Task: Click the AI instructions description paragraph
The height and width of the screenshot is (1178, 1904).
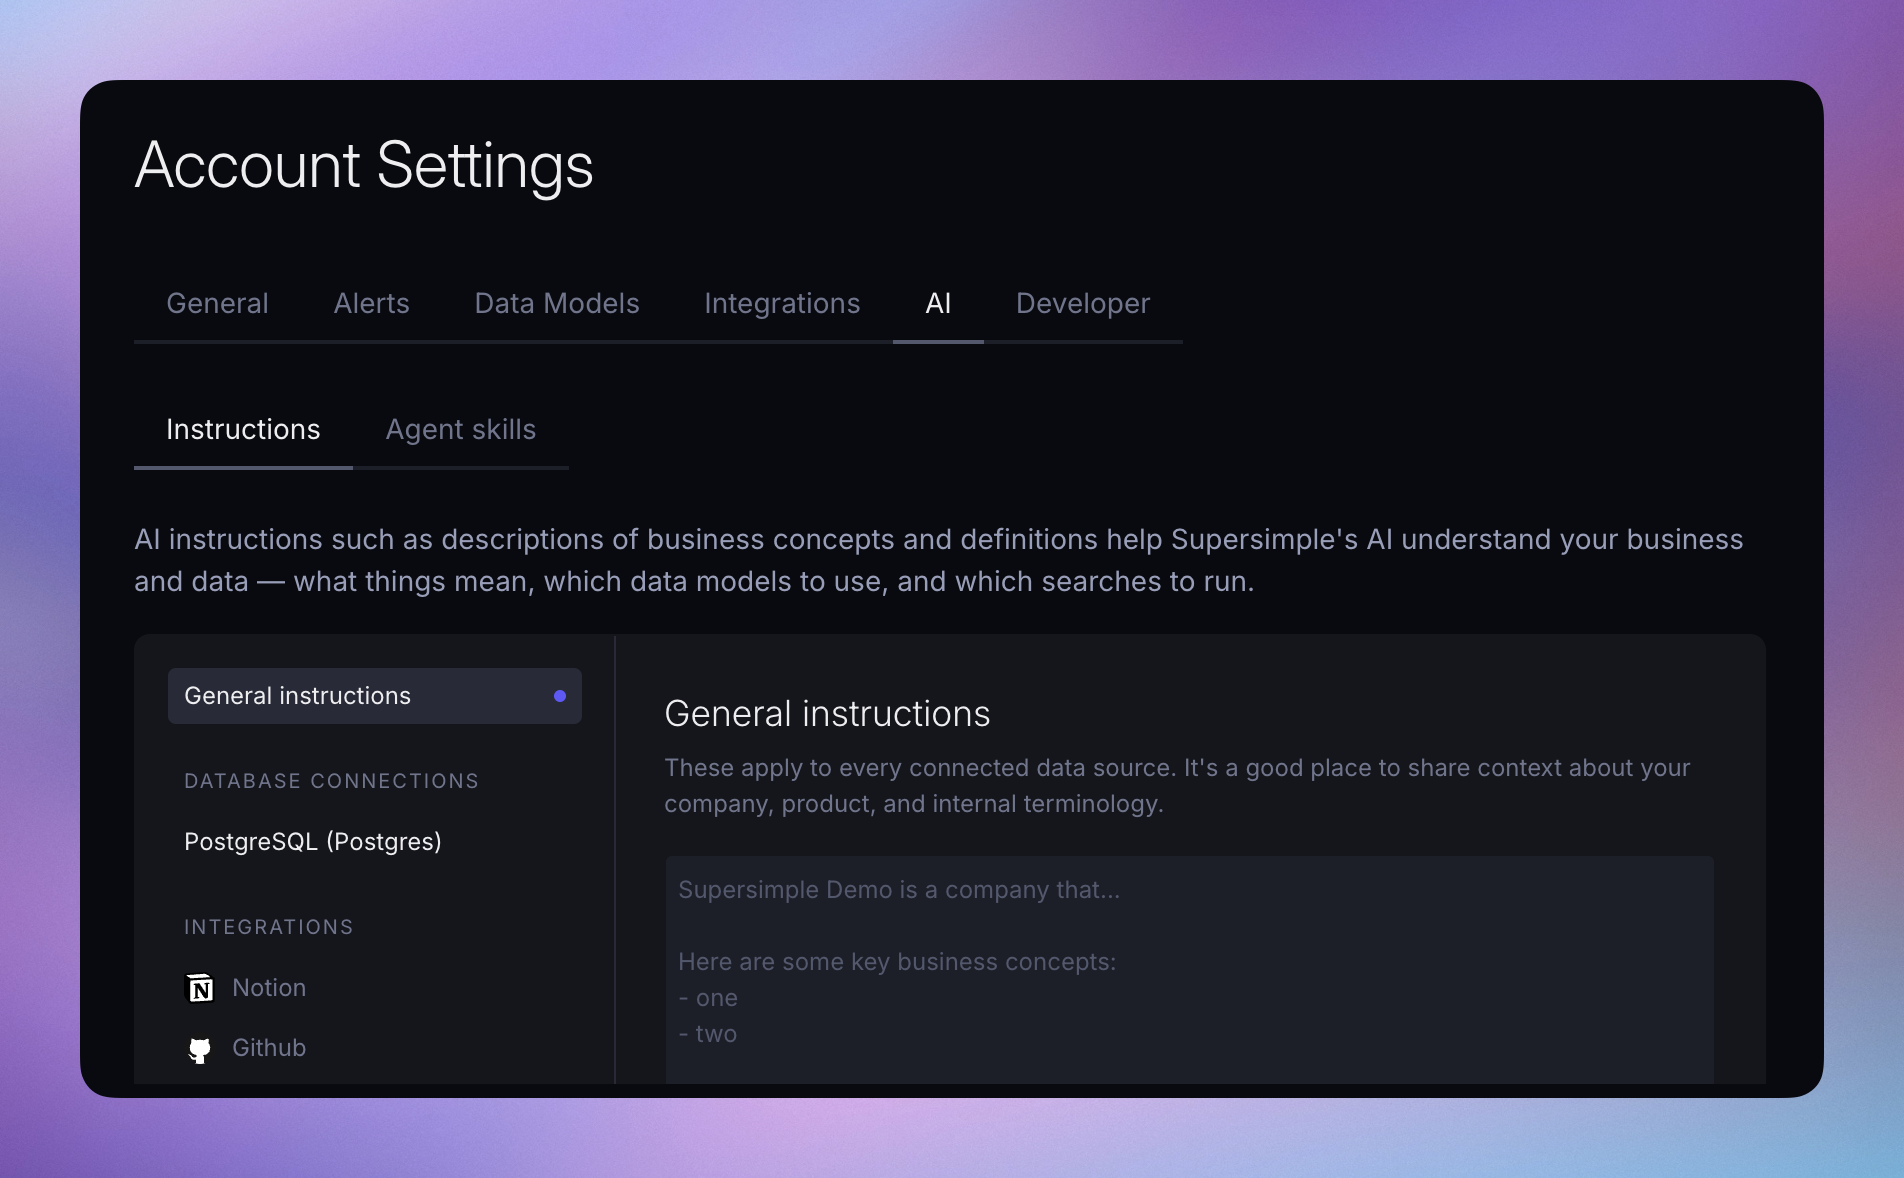Action: pyautogui.click(x=939, y=560)
